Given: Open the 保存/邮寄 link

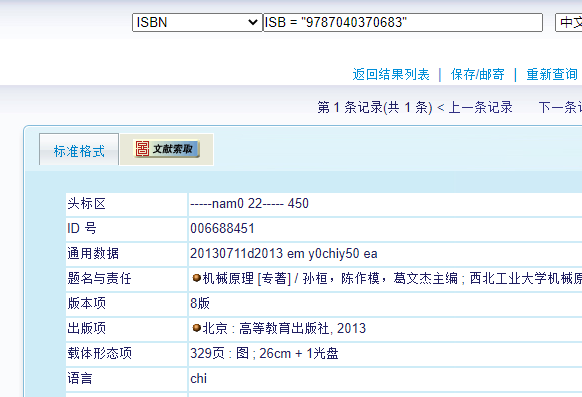Looking at the screenshot, I should 477,75.
